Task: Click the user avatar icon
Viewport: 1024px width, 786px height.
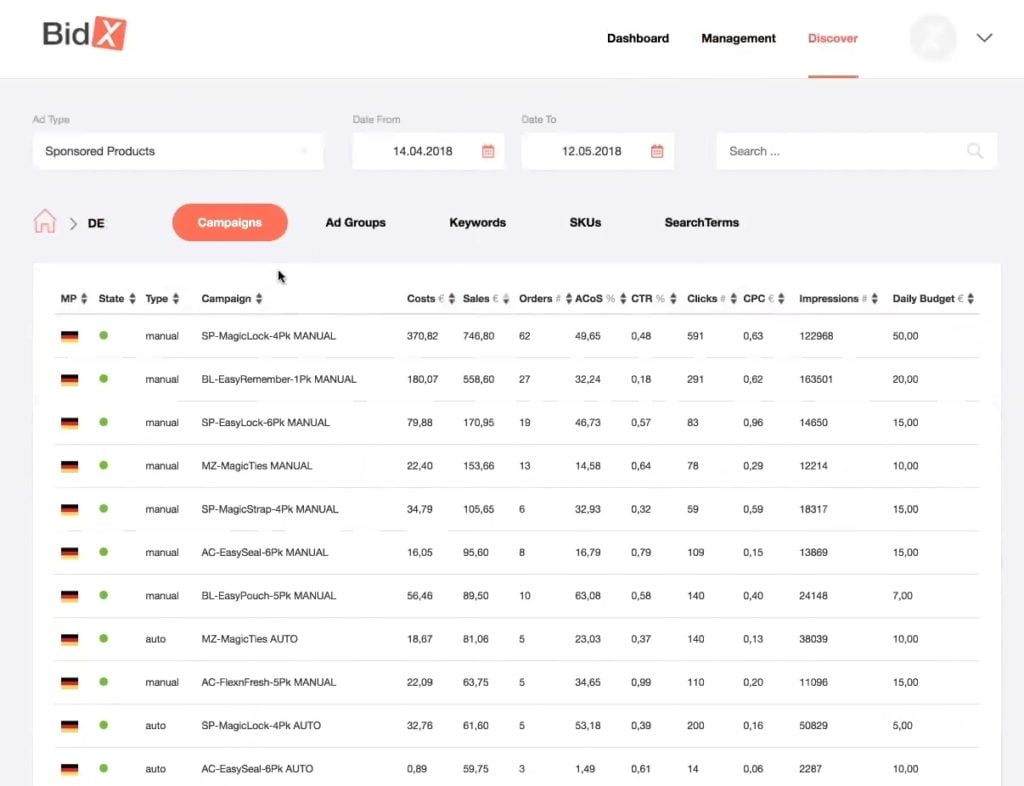Action: (933, 38)
